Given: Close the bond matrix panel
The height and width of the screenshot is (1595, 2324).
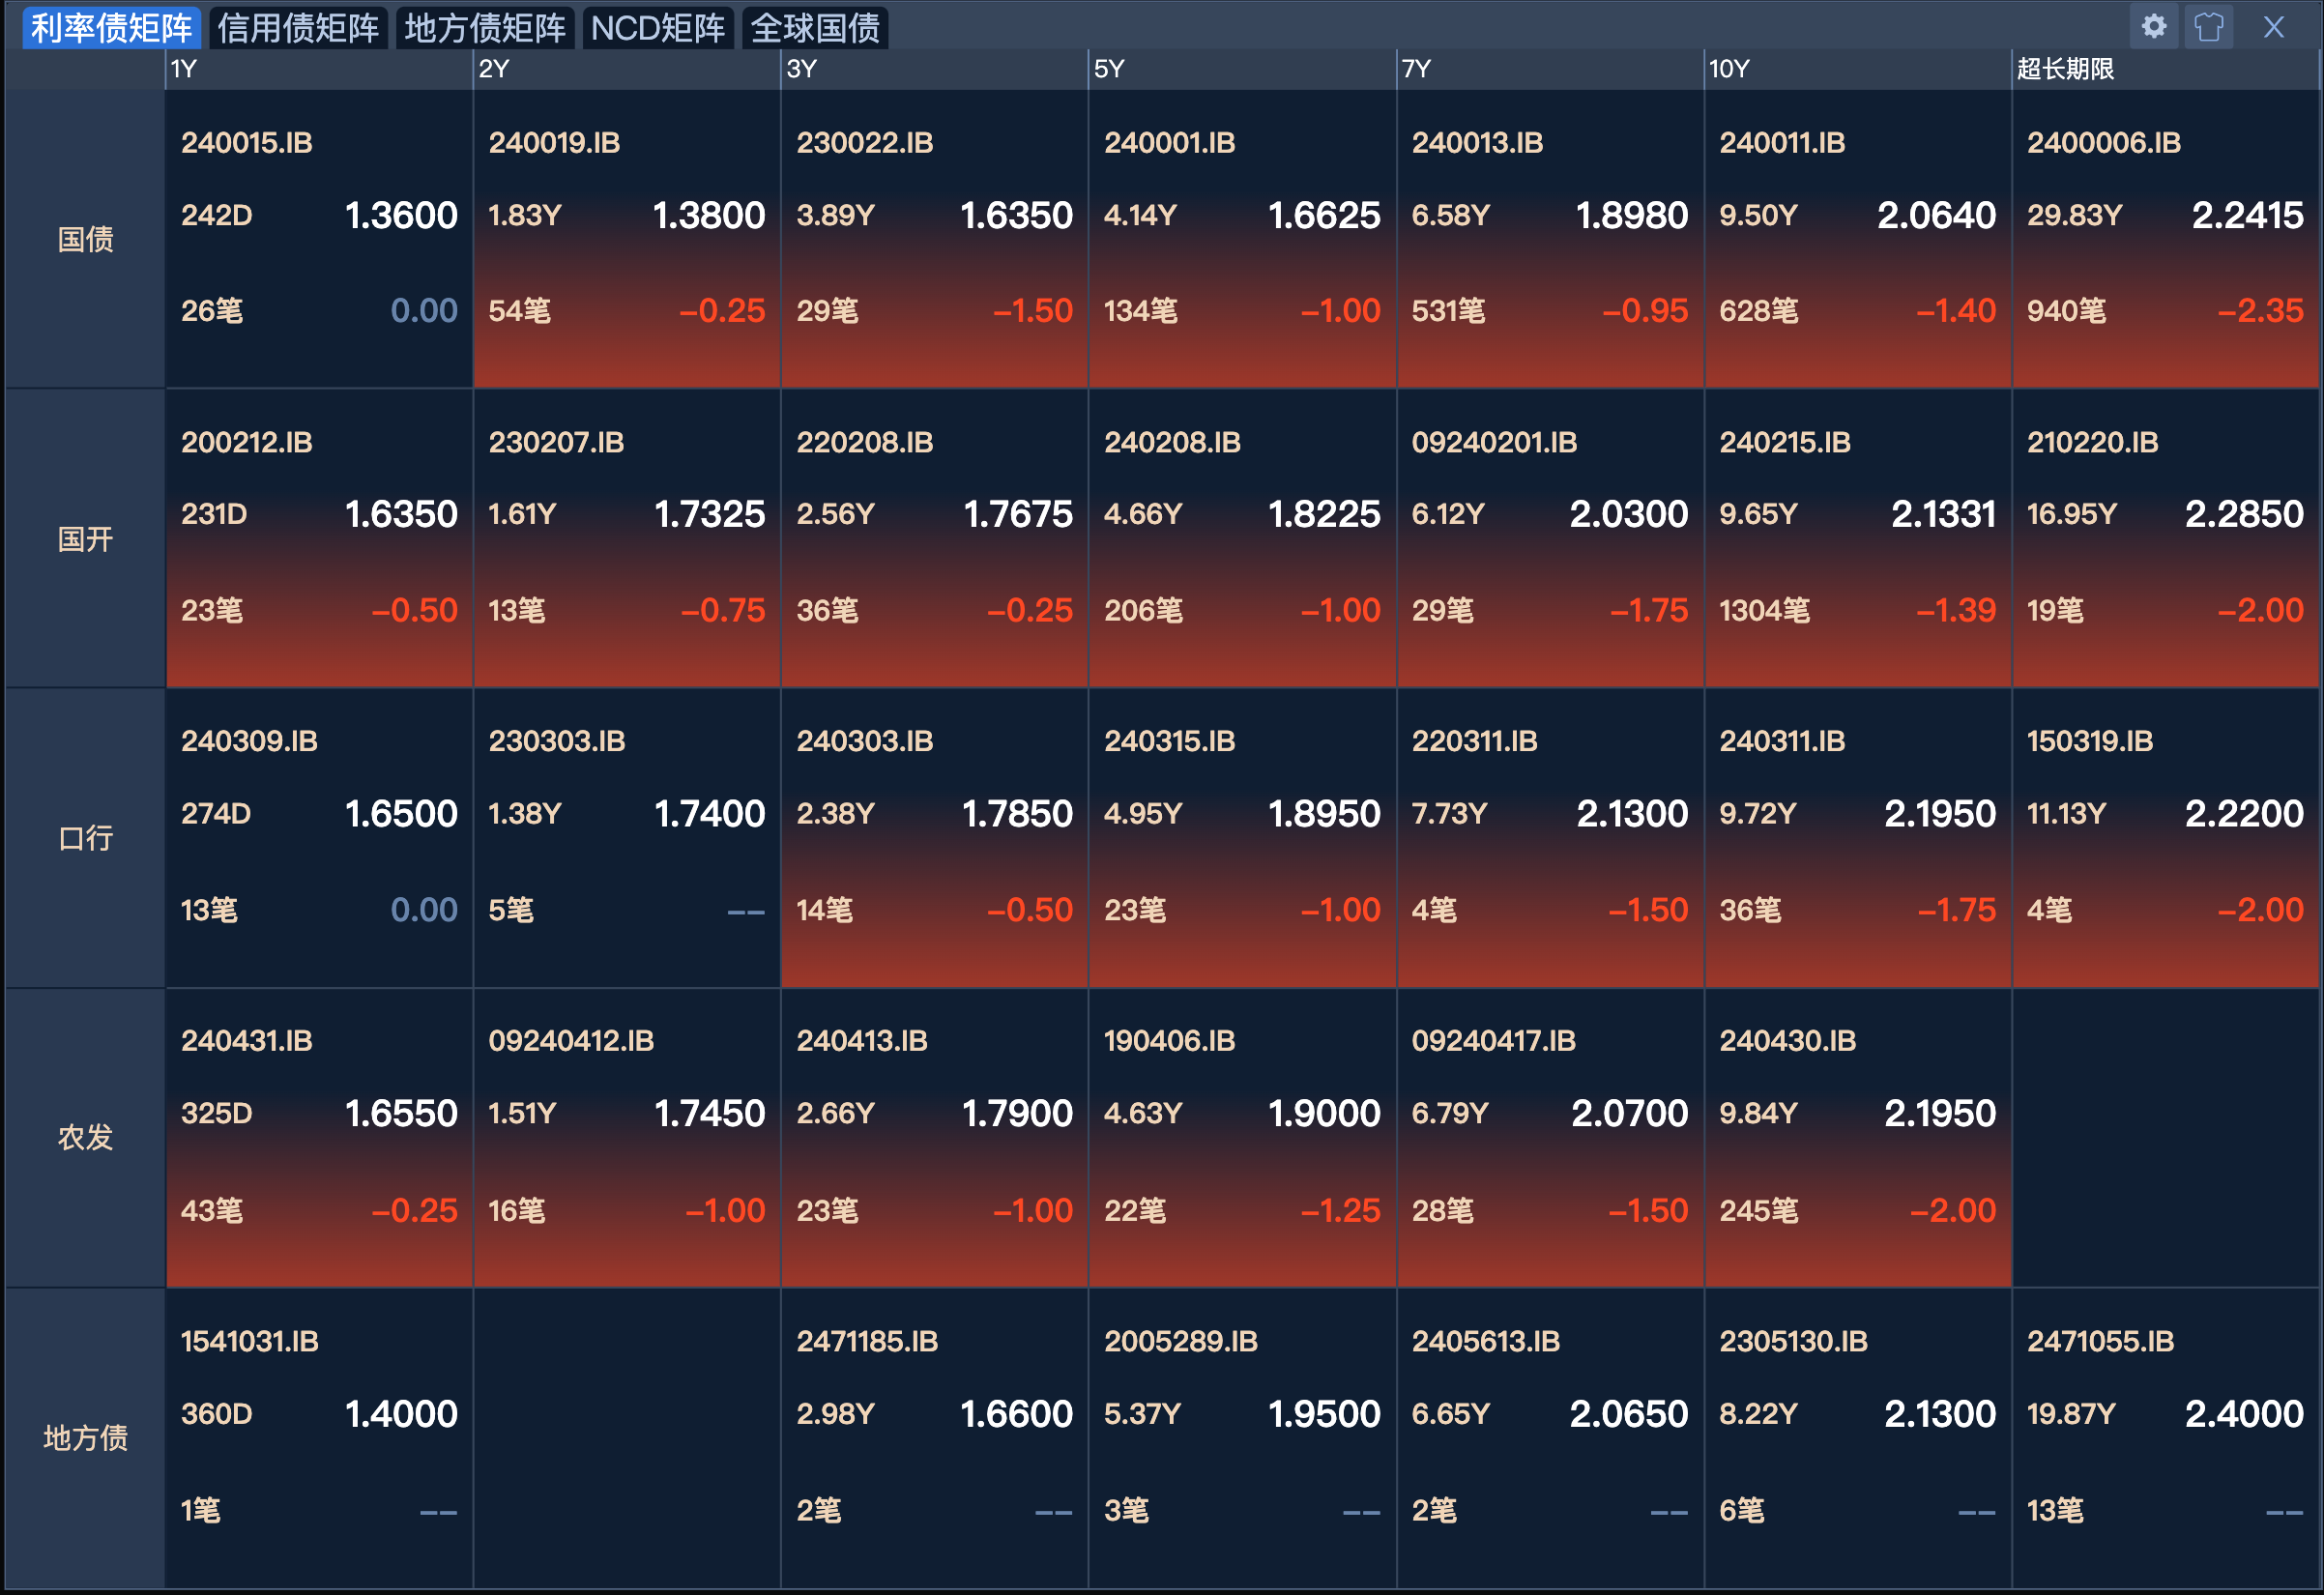Looking at the screenshot, I should click(x=2273, y=27).
